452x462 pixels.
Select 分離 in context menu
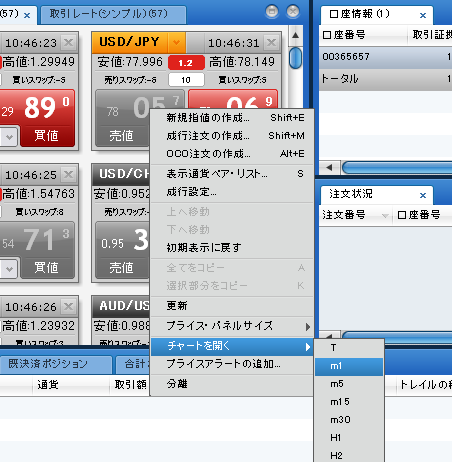coord(232,384)
